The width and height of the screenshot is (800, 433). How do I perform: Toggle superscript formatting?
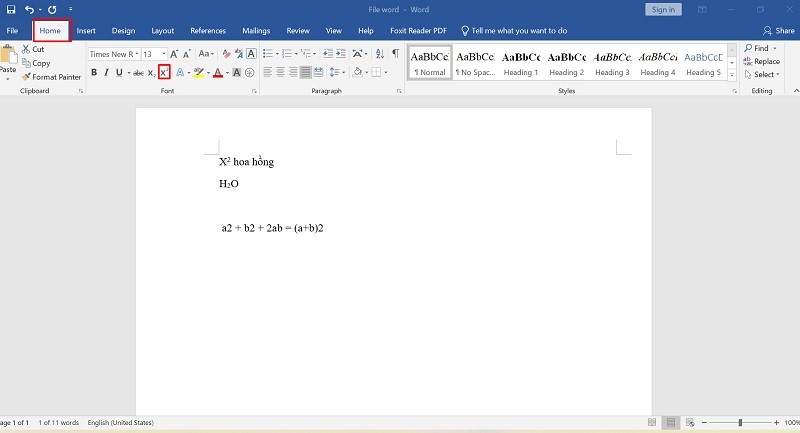[x=164, y=72]
